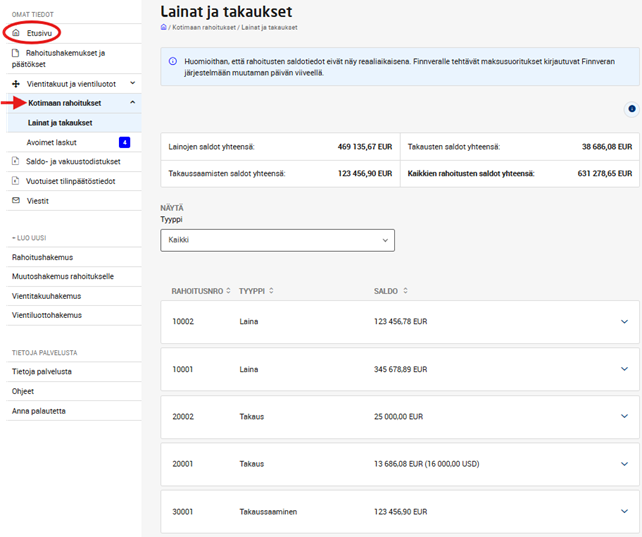642x537 pixels.
Task: Click the Vuotuiset tilinpäätöstiedot icon
Action: point(15,181)
